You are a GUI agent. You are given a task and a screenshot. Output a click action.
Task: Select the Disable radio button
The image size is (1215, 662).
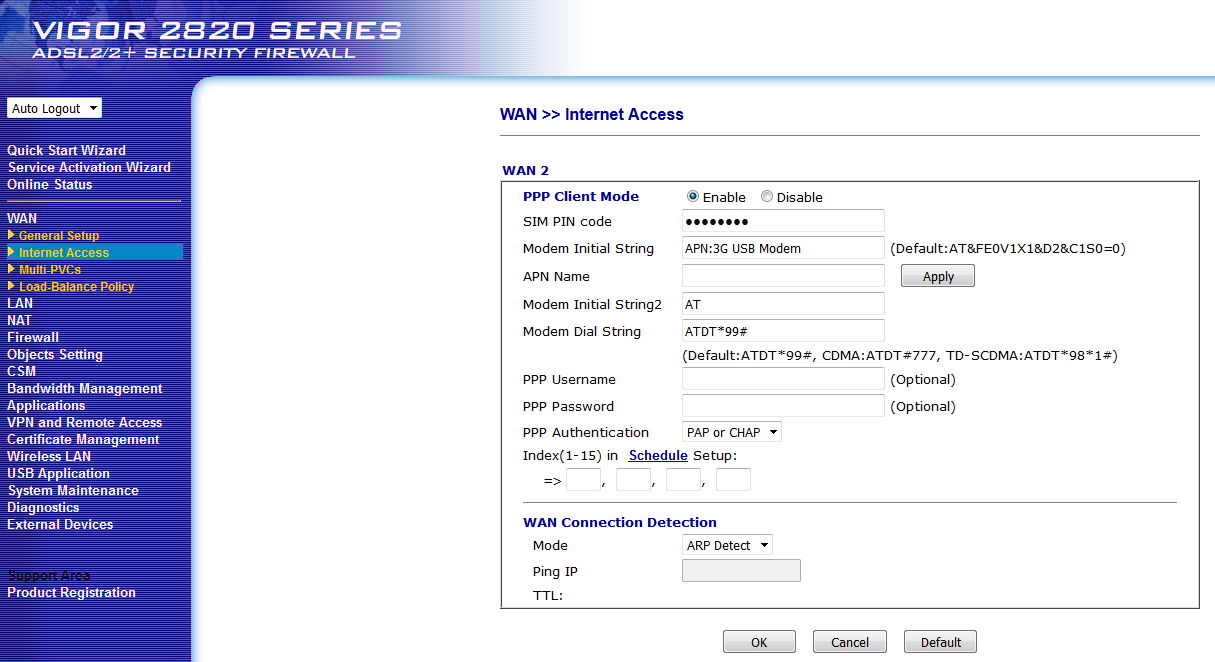coord(767,197)
